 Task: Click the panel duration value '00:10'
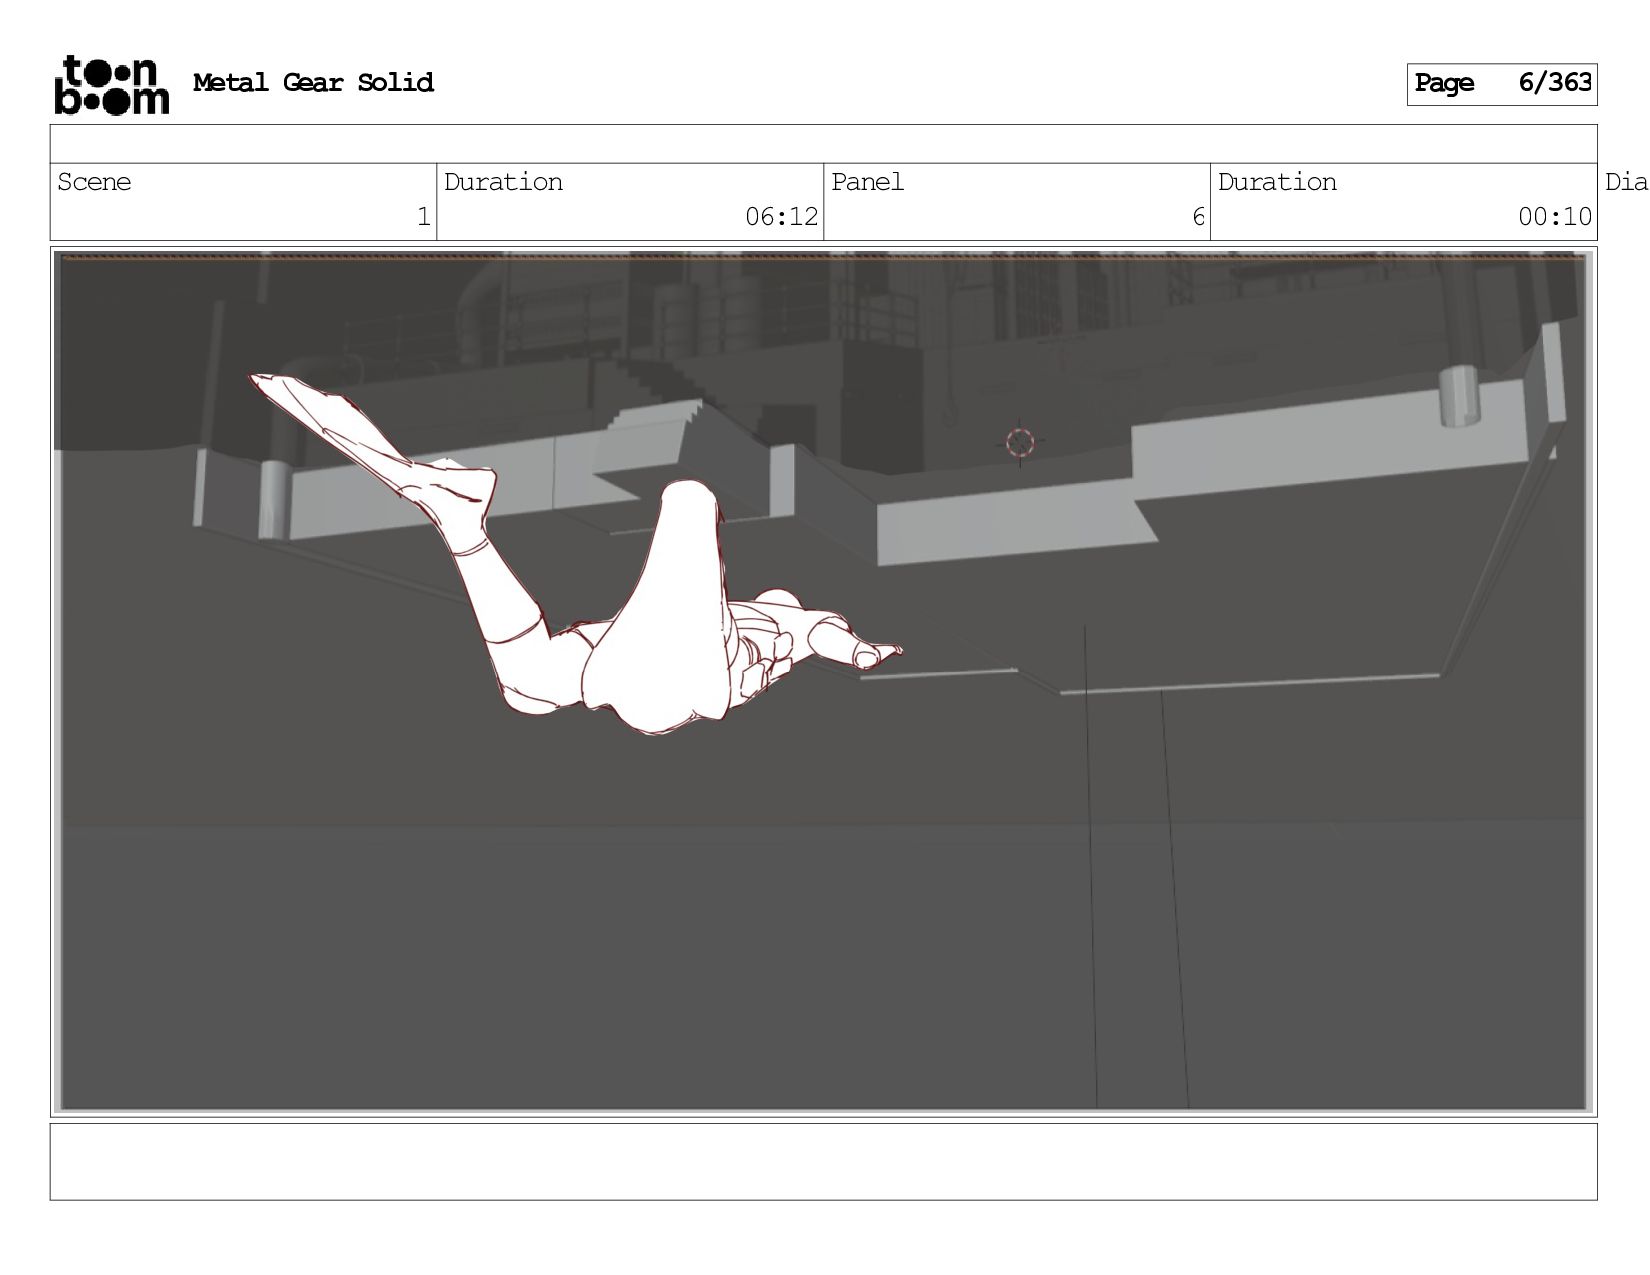point(1555,216)
